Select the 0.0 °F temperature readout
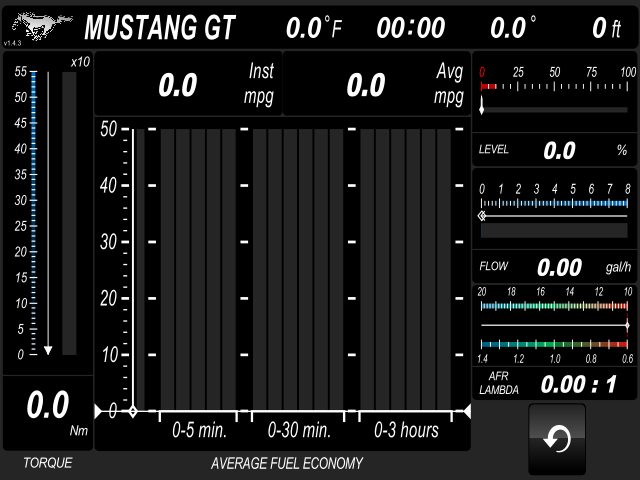 pyautogui.click(x=314, y=28)
